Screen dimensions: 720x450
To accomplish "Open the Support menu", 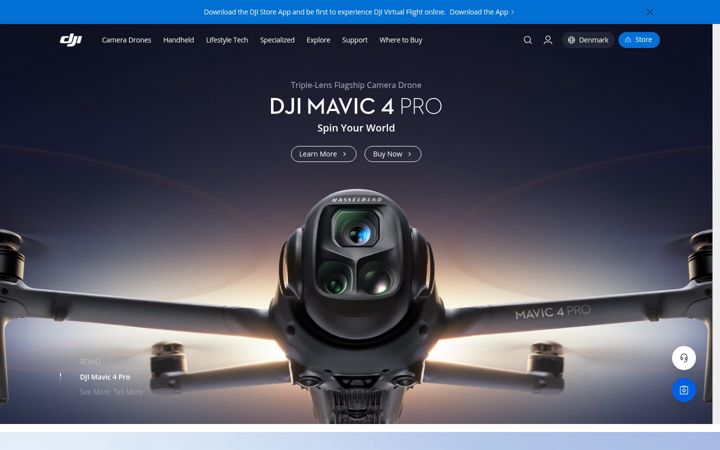I will (x=354, y=40).
